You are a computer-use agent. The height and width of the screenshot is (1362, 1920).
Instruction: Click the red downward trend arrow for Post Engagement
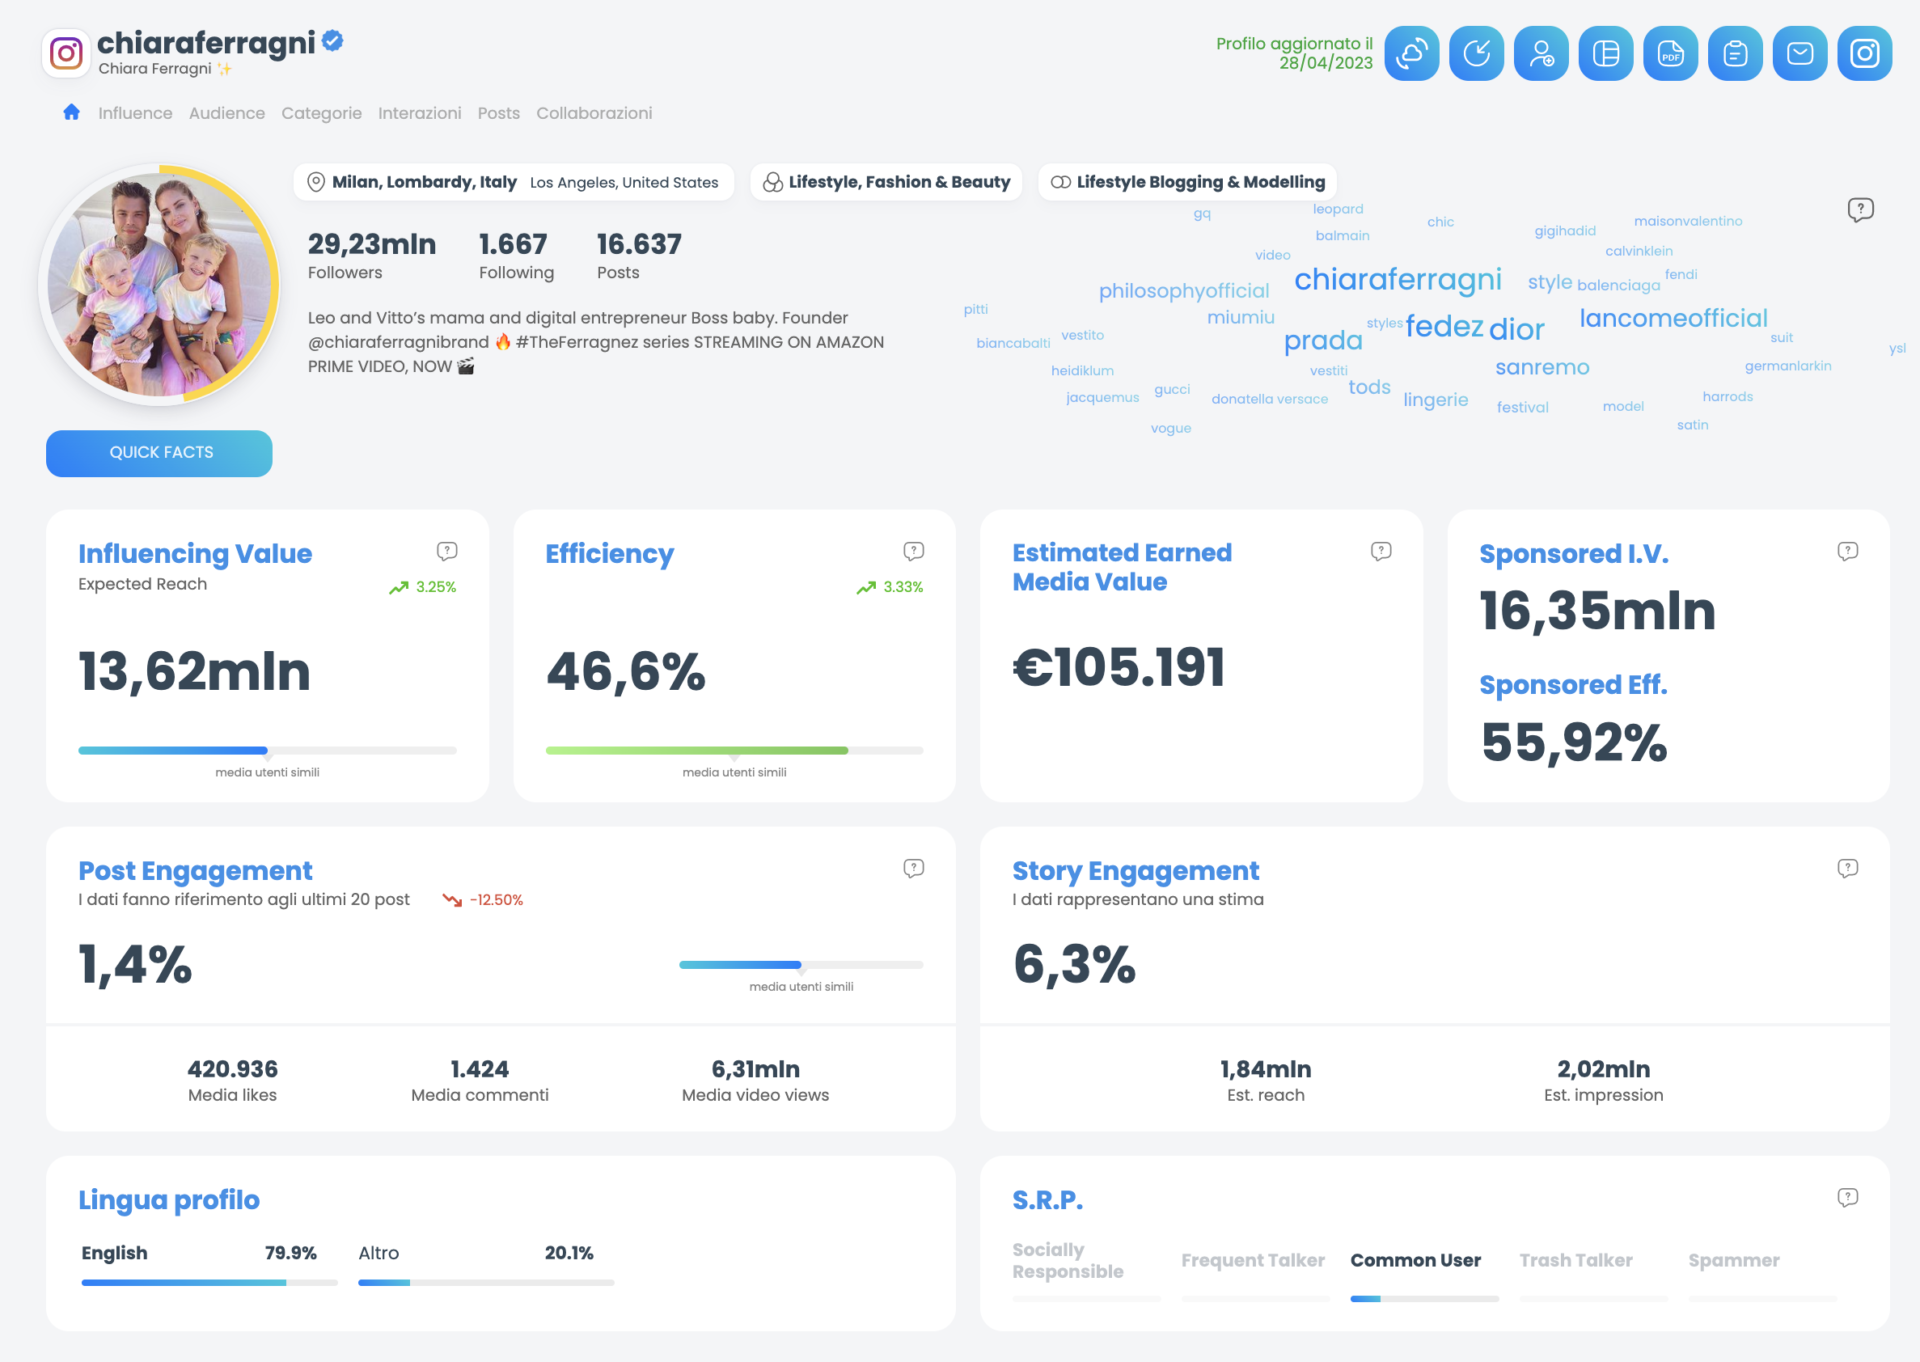tap(452, 900)
